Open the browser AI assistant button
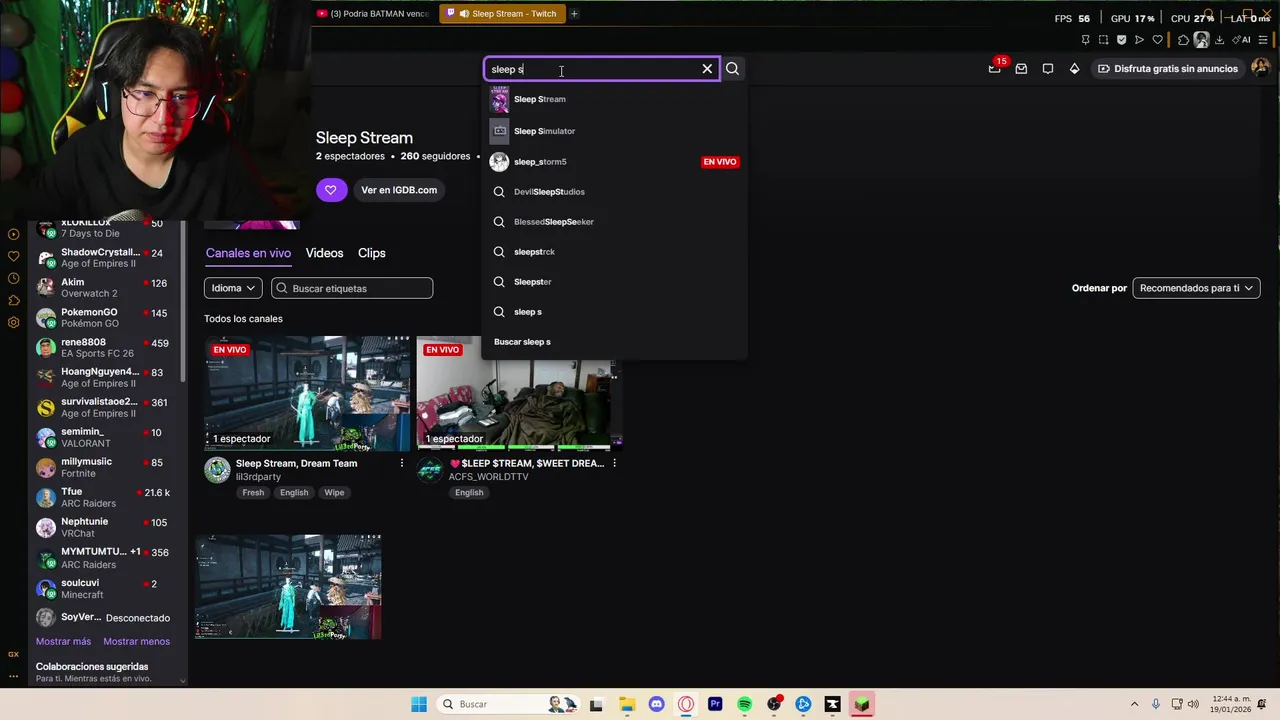Image resolution: width=1280 pixels, height=720 pixels. coord(1242,40)
